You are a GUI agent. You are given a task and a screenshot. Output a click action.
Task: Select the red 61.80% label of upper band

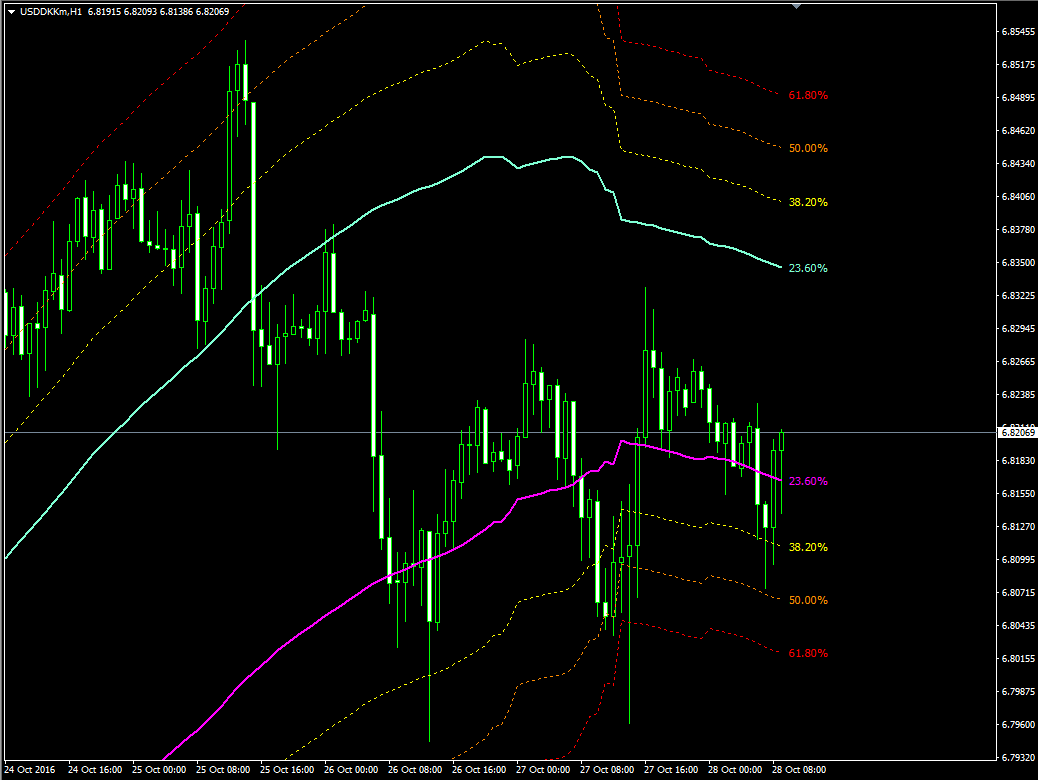click(x=808, y=95)
